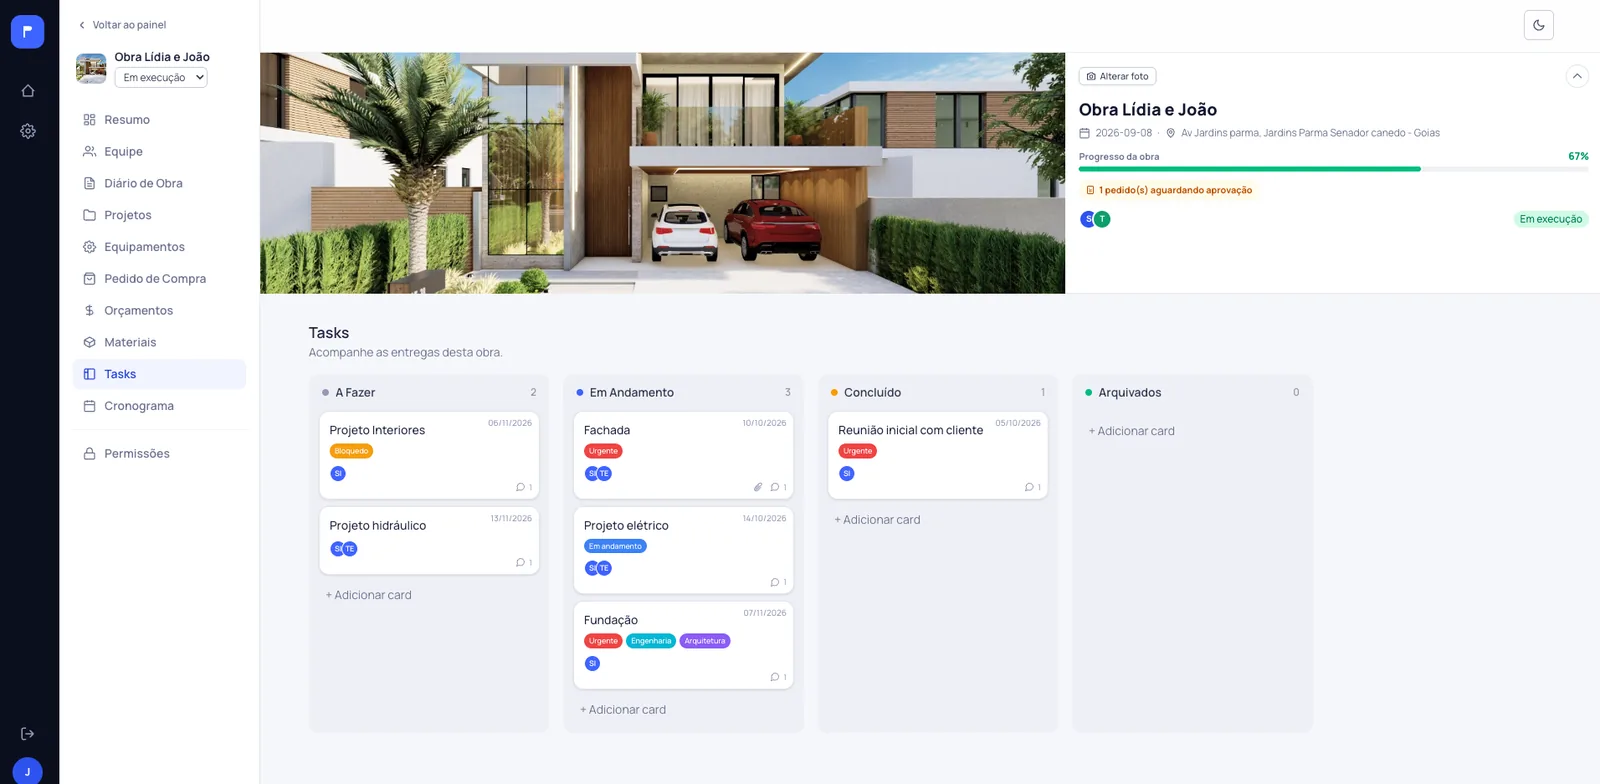The width and height of the screenshot is (1600, 784).
Task: Click the project progress bar
Action: pos(1333,169)
